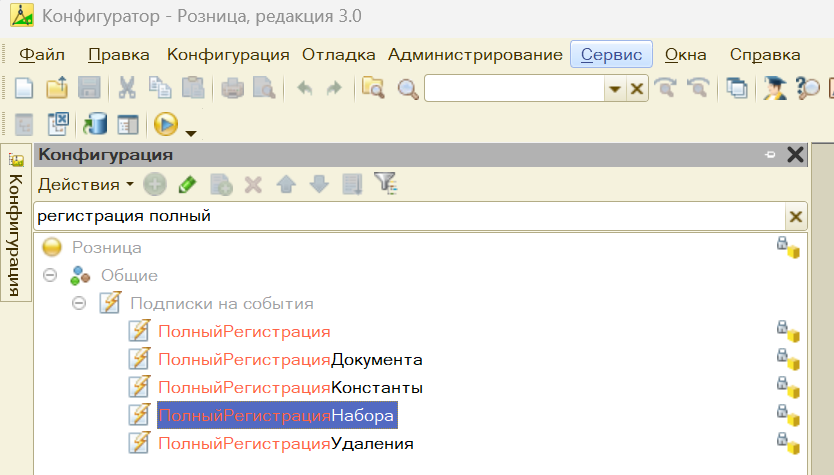Screen dimensions: 834x475
Task: Open the Файл menu
Action: [x=41, y=54]
